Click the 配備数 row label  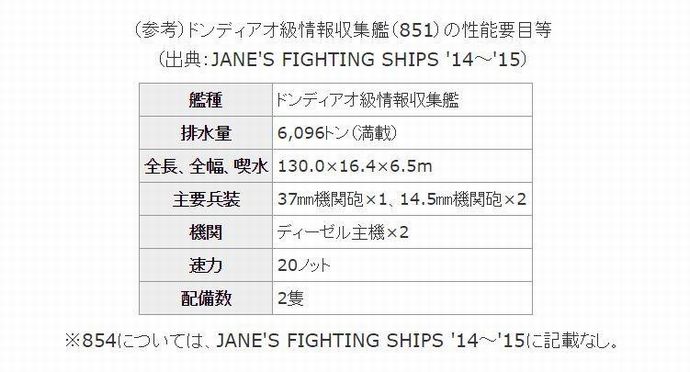206,298
